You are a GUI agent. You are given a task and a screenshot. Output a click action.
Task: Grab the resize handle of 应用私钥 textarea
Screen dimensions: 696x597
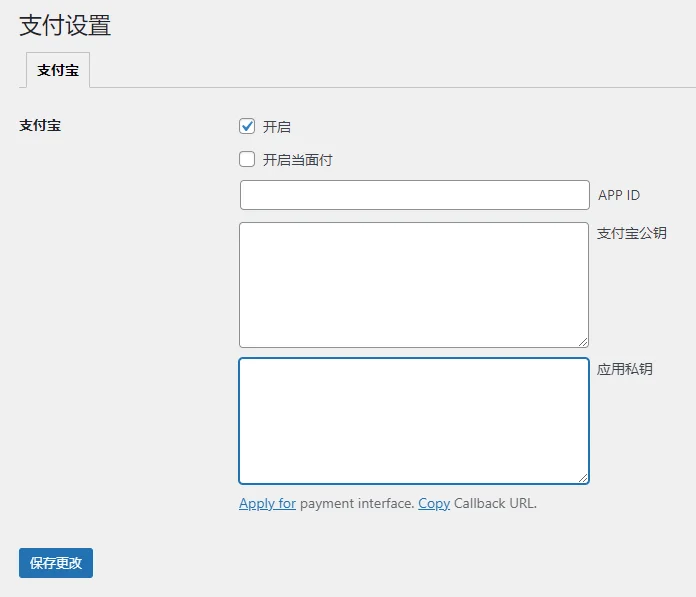coord(582,477)
